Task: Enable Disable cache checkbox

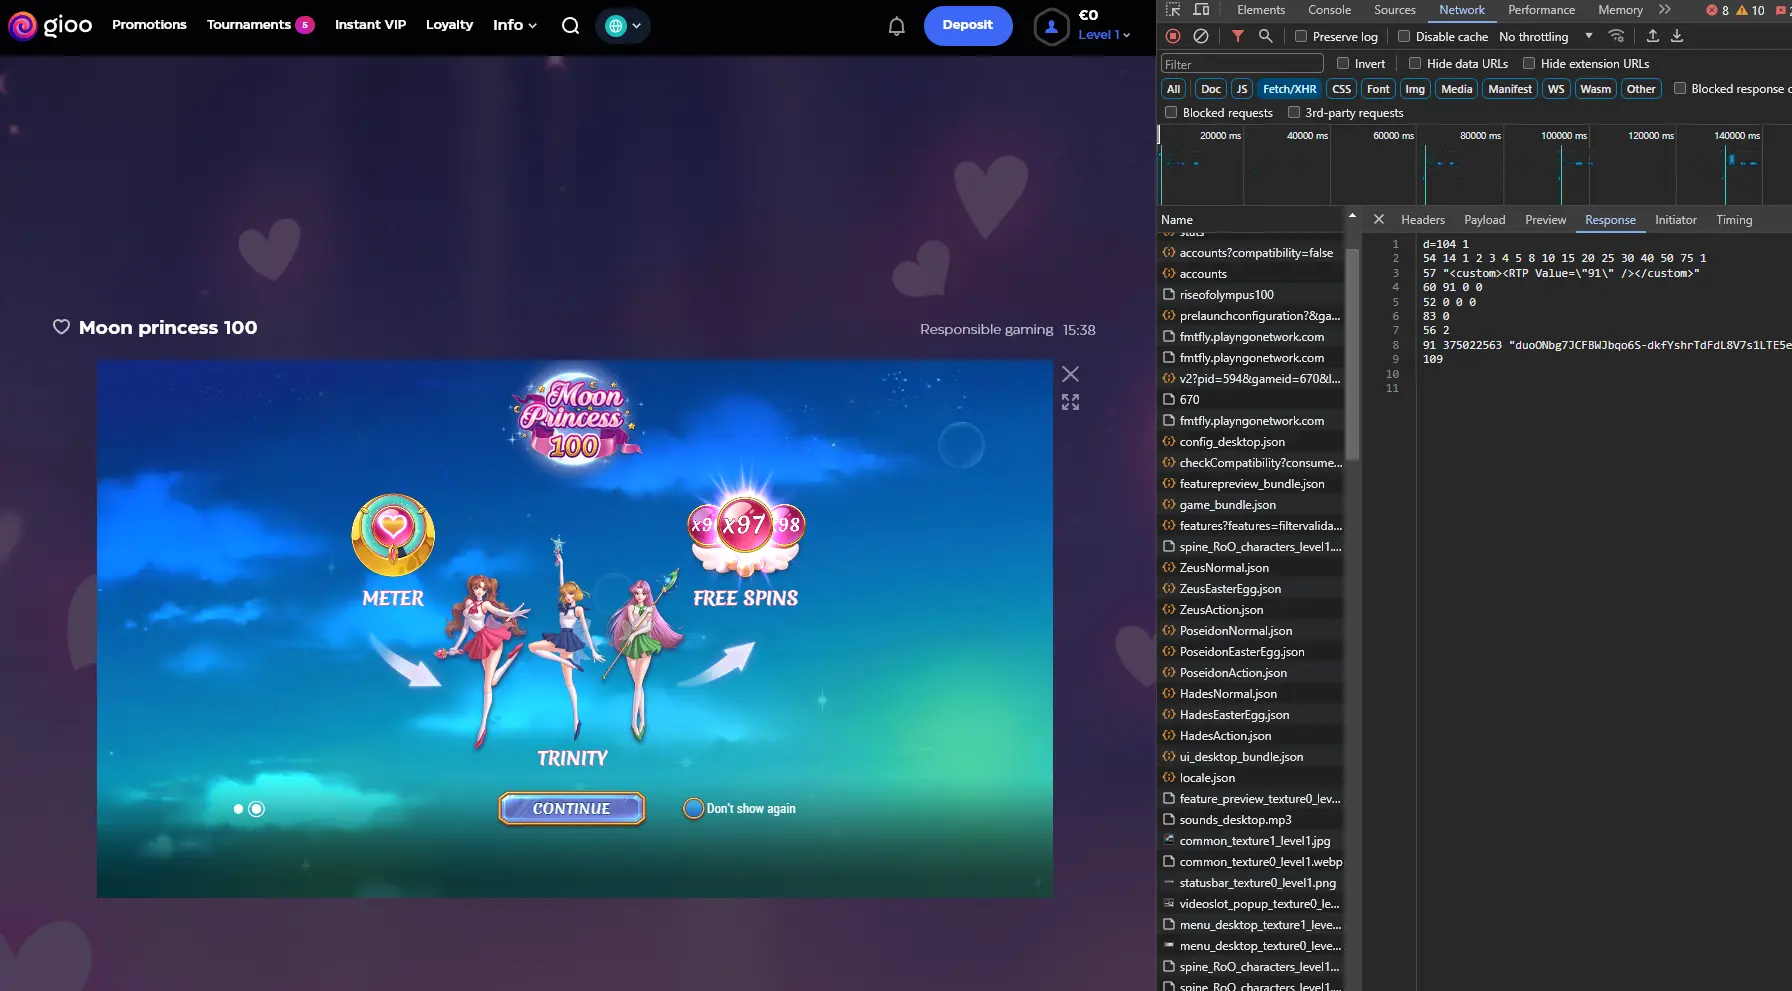Action: pos(1404,36)
